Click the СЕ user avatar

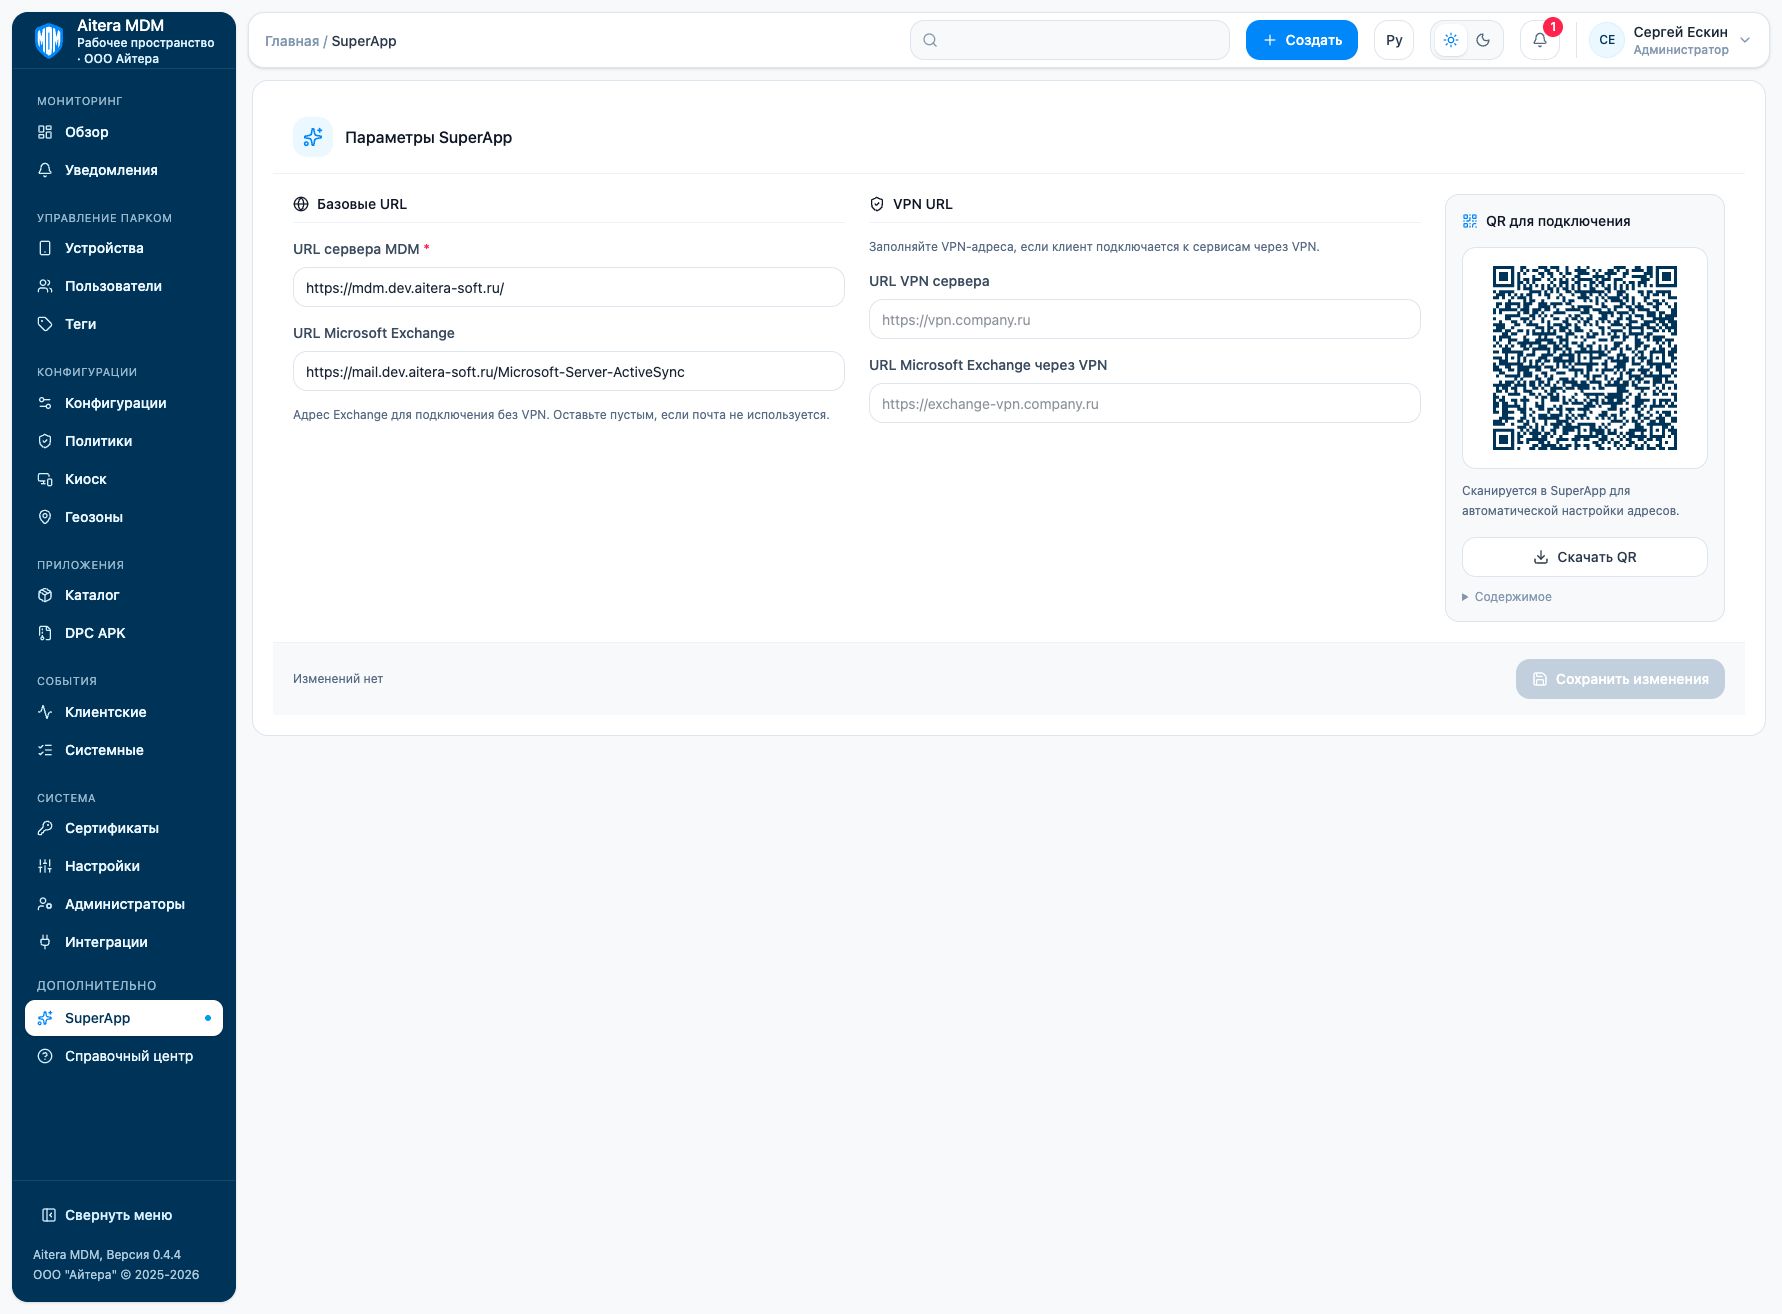[1607, 40]
